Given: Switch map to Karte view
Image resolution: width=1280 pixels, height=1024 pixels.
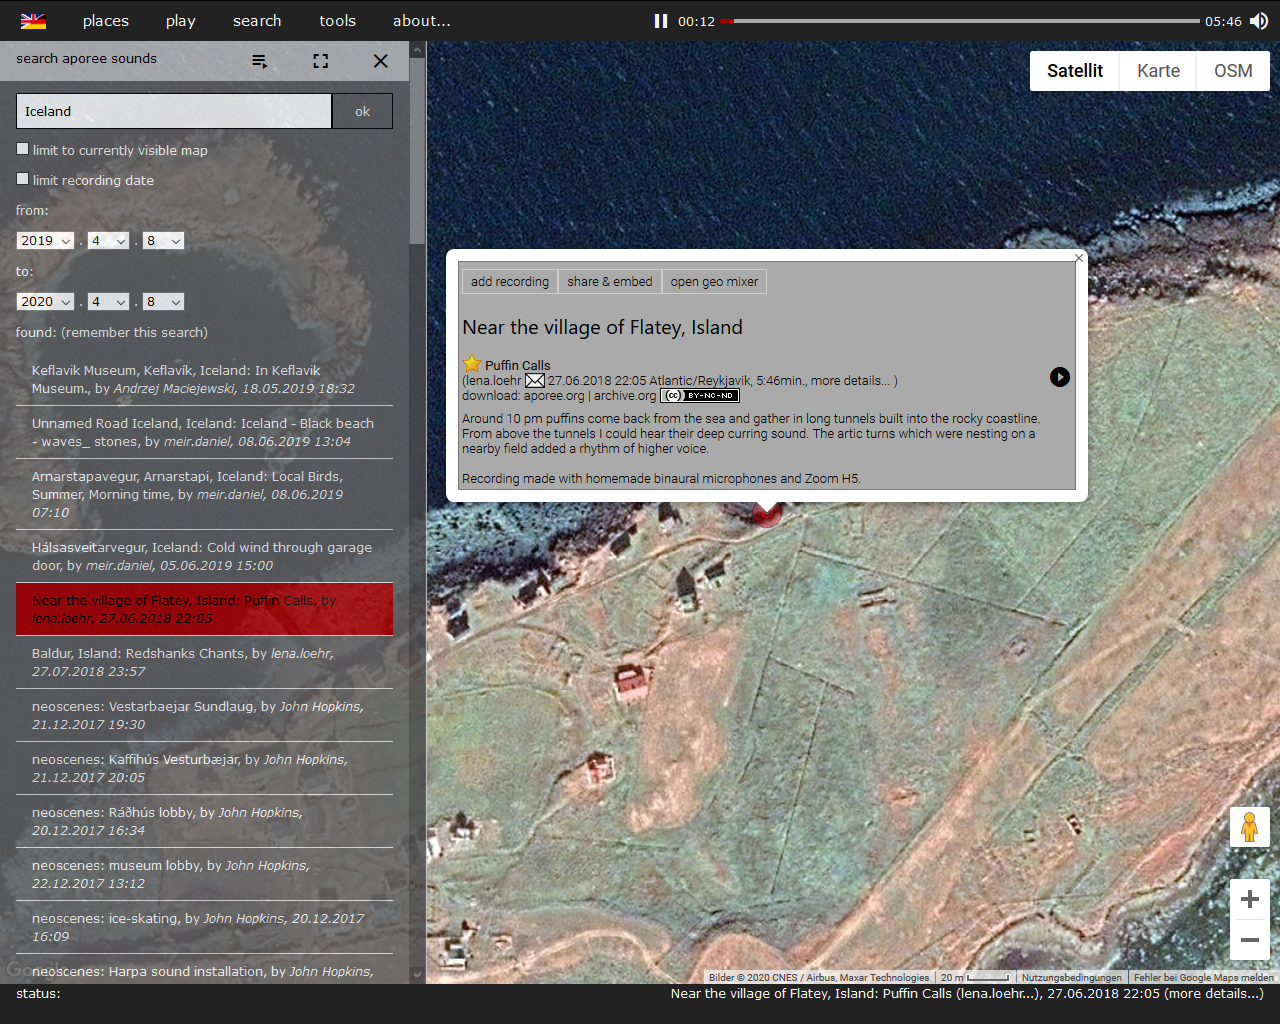Looking at the screenshot, I should [x=1158, y=71].
